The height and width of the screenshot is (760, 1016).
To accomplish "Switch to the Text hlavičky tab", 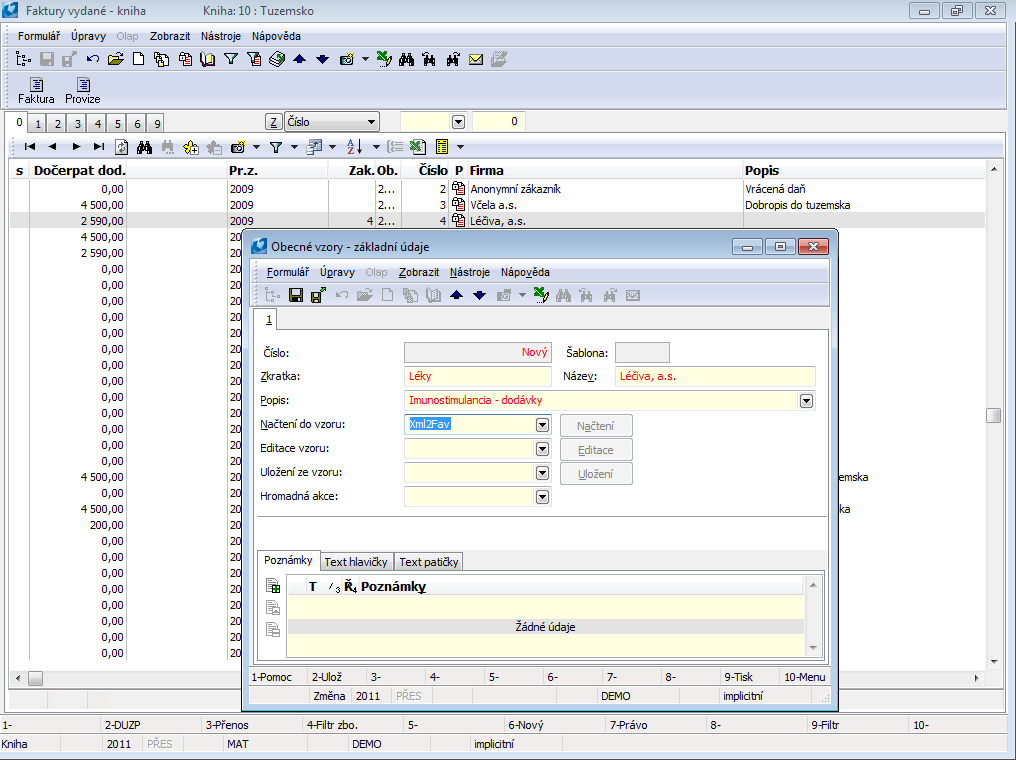I will point(357,562).
